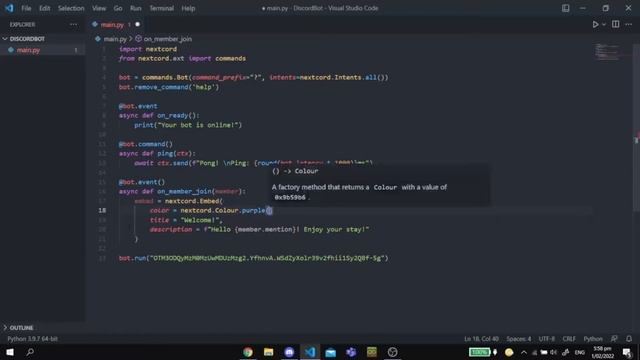Open the Mail app from taskbar
The width and height of the screenshot is (640, 360).
click(331, 352)
